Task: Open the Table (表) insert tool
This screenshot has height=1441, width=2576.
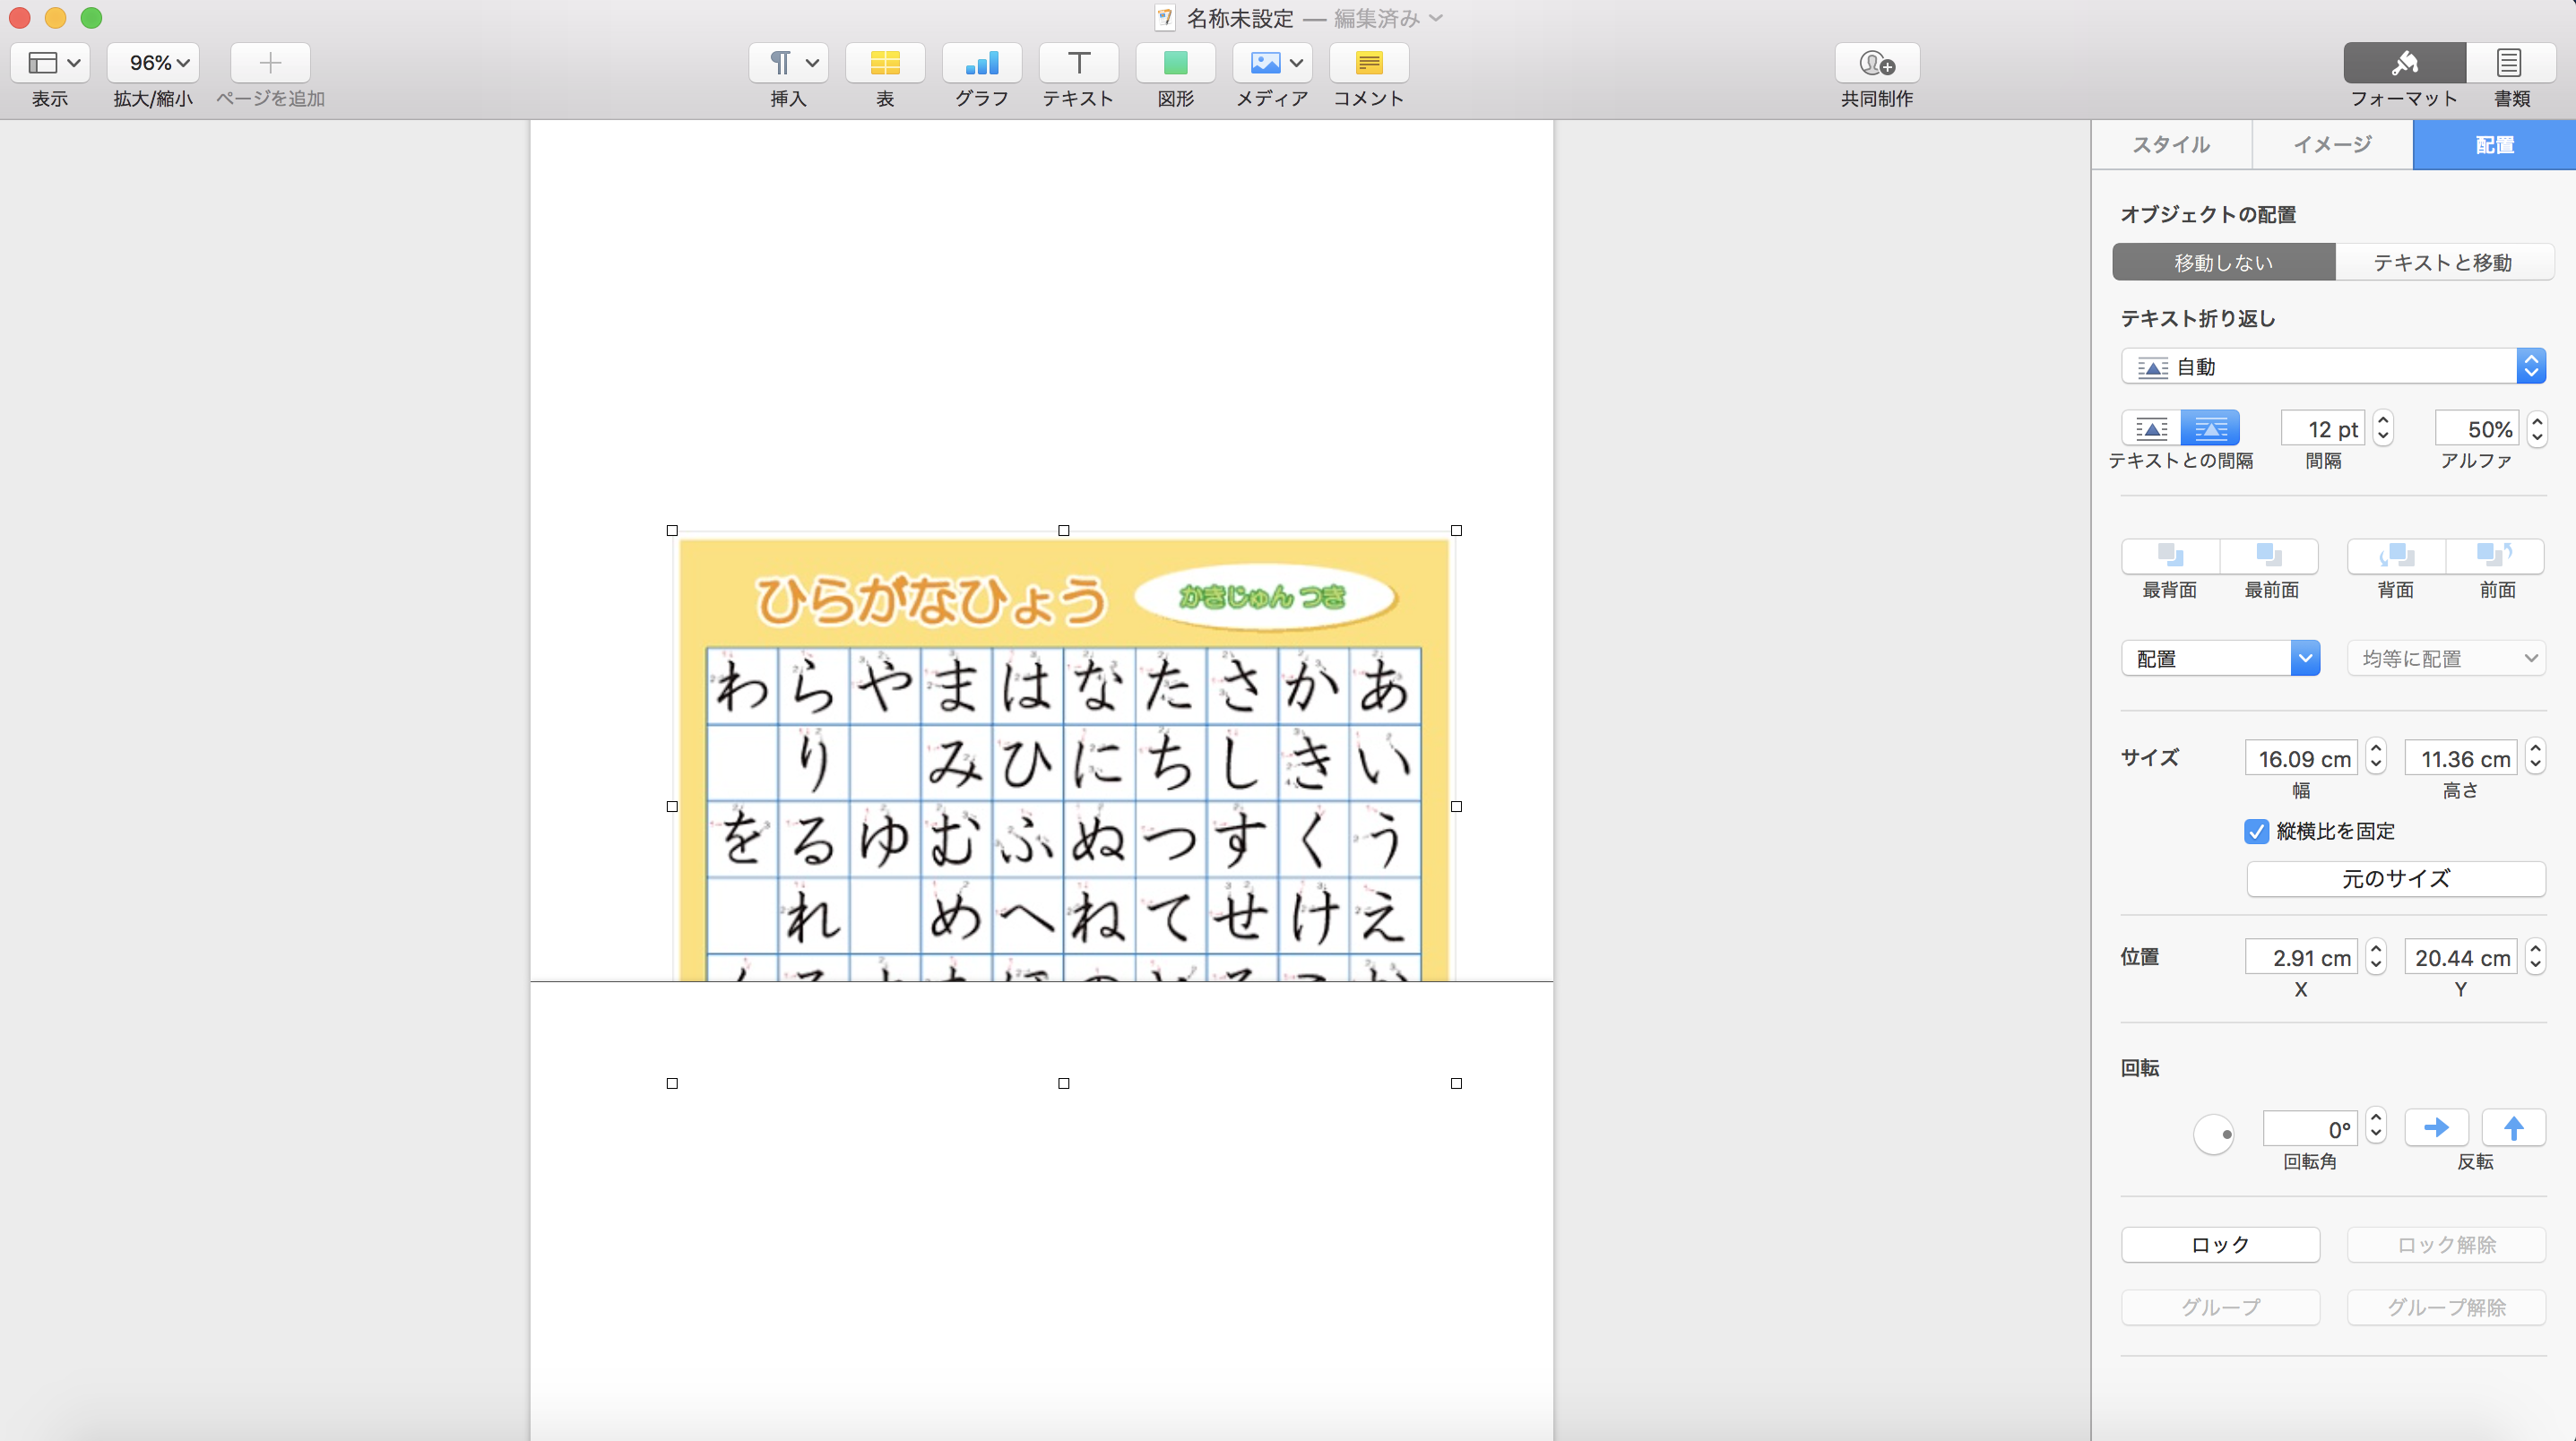Action: click(x=884, y=63)
